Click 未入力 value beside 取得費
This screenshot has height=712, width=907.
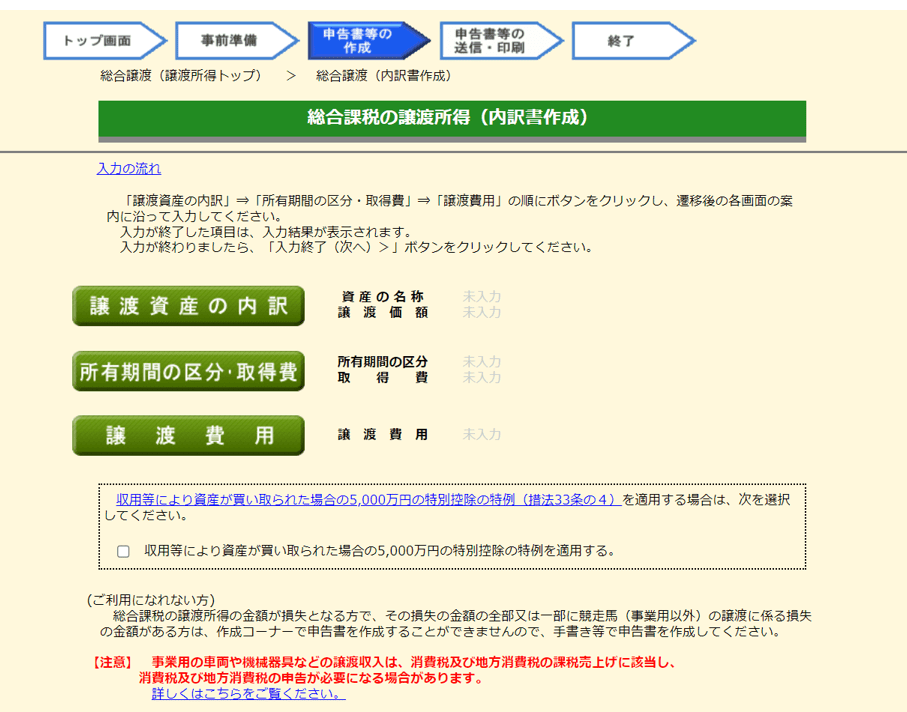(x=482, y=378)
